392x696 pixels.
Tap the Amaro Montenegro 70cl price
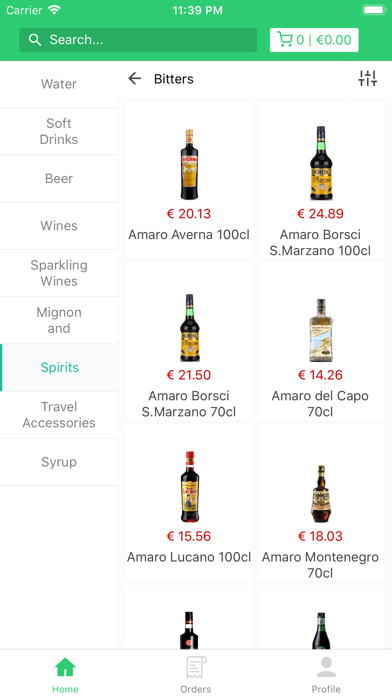click(321, 536)
